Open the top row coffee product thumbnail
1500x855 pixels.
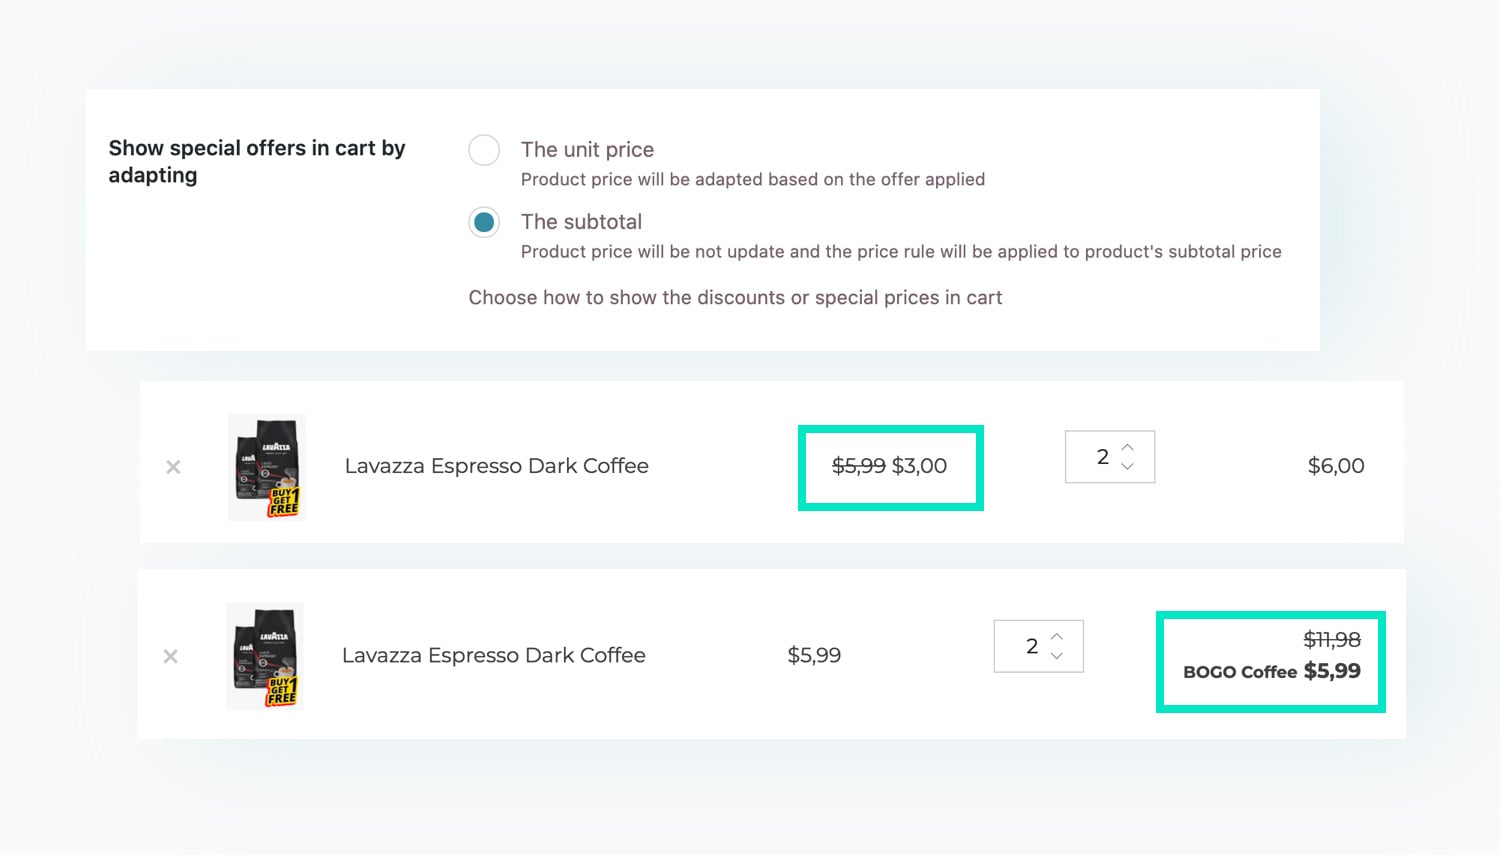point(267,467)
